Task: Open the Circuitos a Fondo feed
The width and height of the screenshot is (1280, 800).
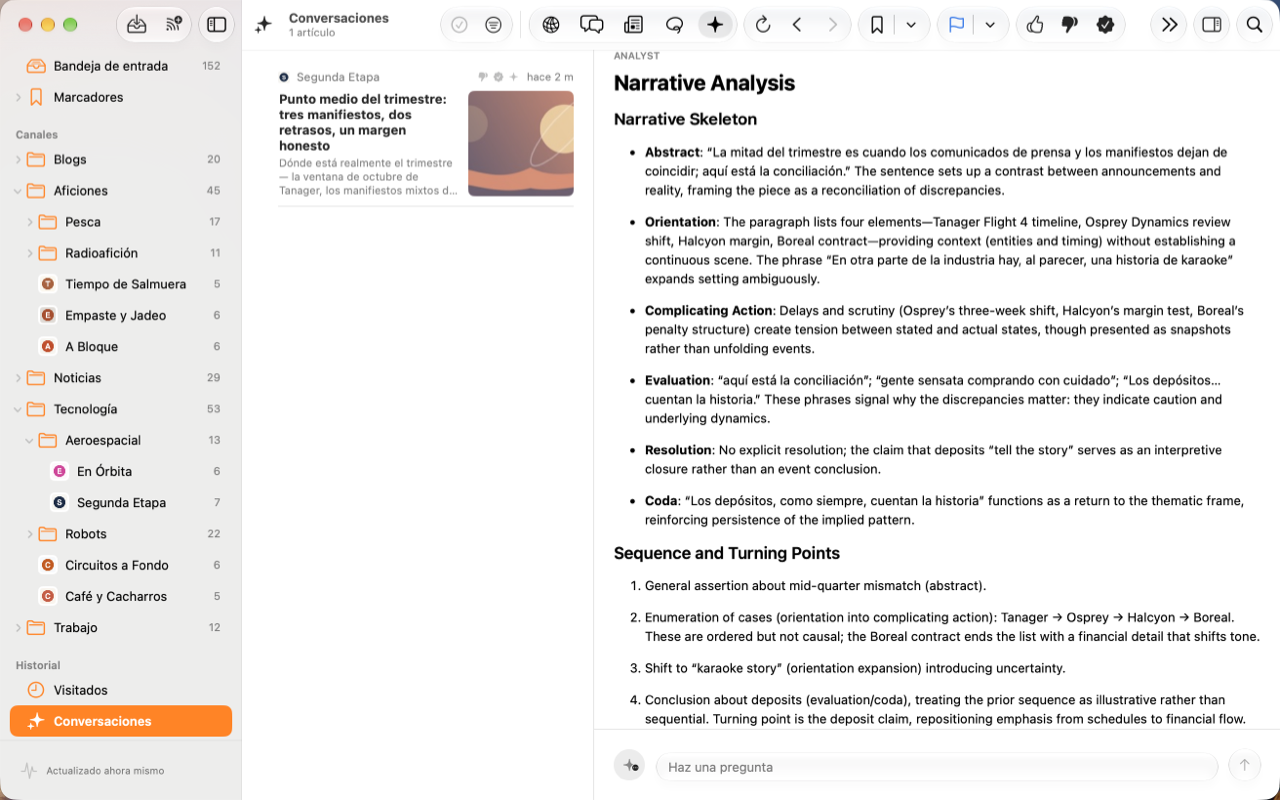Action: point(121,565)
